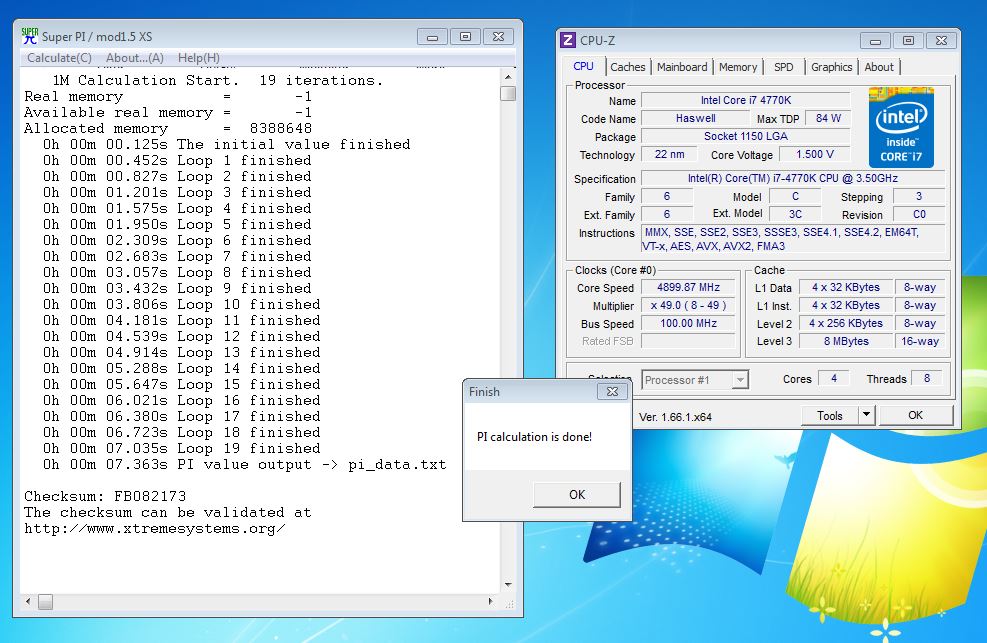Viewport: 987px width, 643px height.
Task: Click the 'PI calculation is done!' message
Action: click(x=534, y=437)
